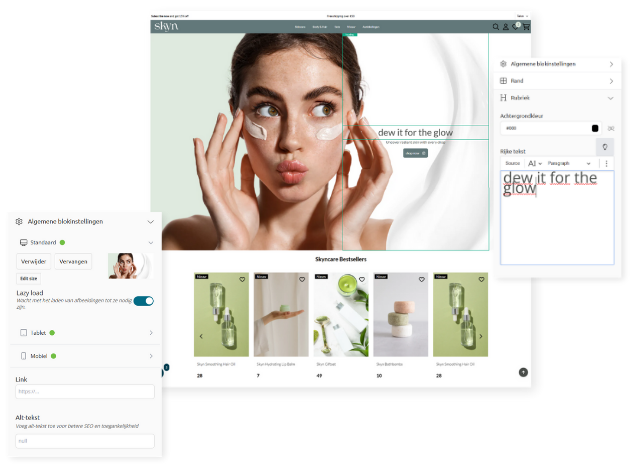This screenshot has width=633, height=476.
Task: Click previous arrow on bestsellers carousel
Action: 201,336
